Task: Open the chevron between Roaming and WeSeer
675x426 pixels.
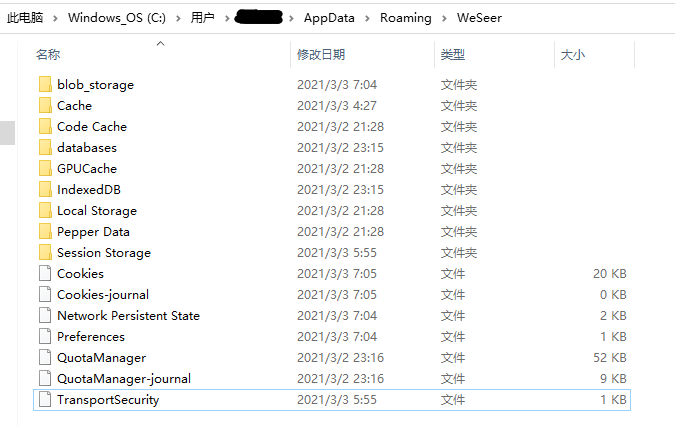Action: pos(444,18)
